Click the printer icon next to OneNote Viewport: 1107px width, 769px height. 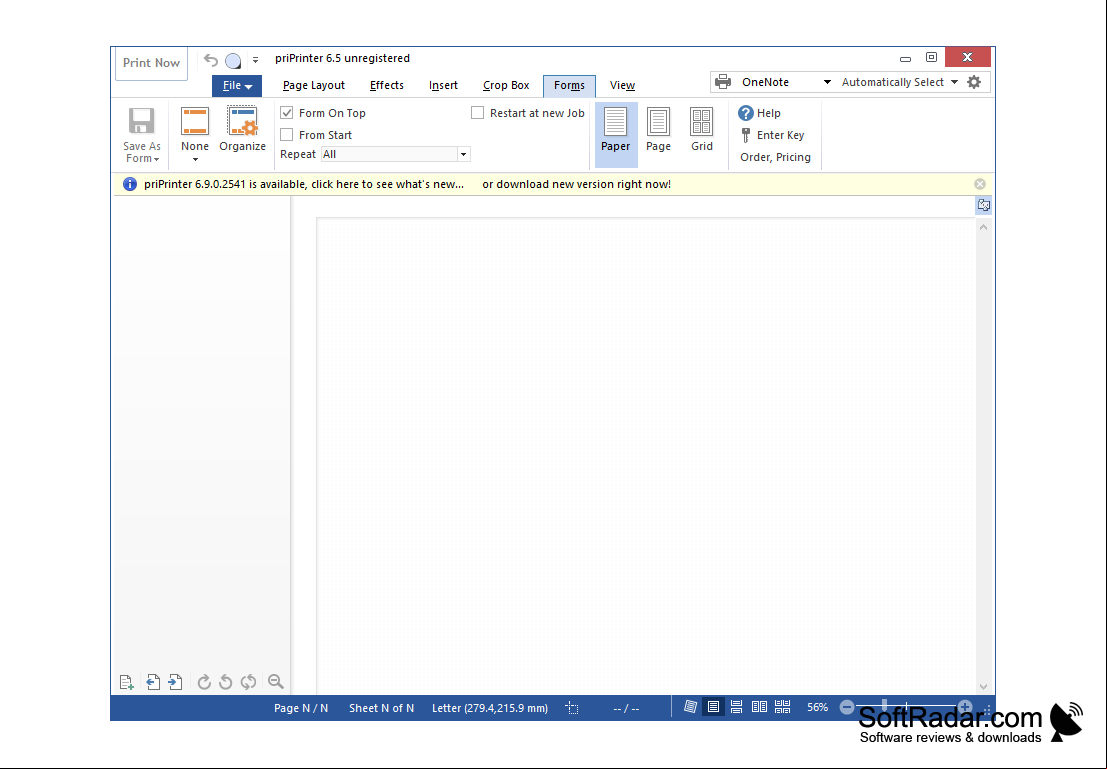[x=723, y=82]
